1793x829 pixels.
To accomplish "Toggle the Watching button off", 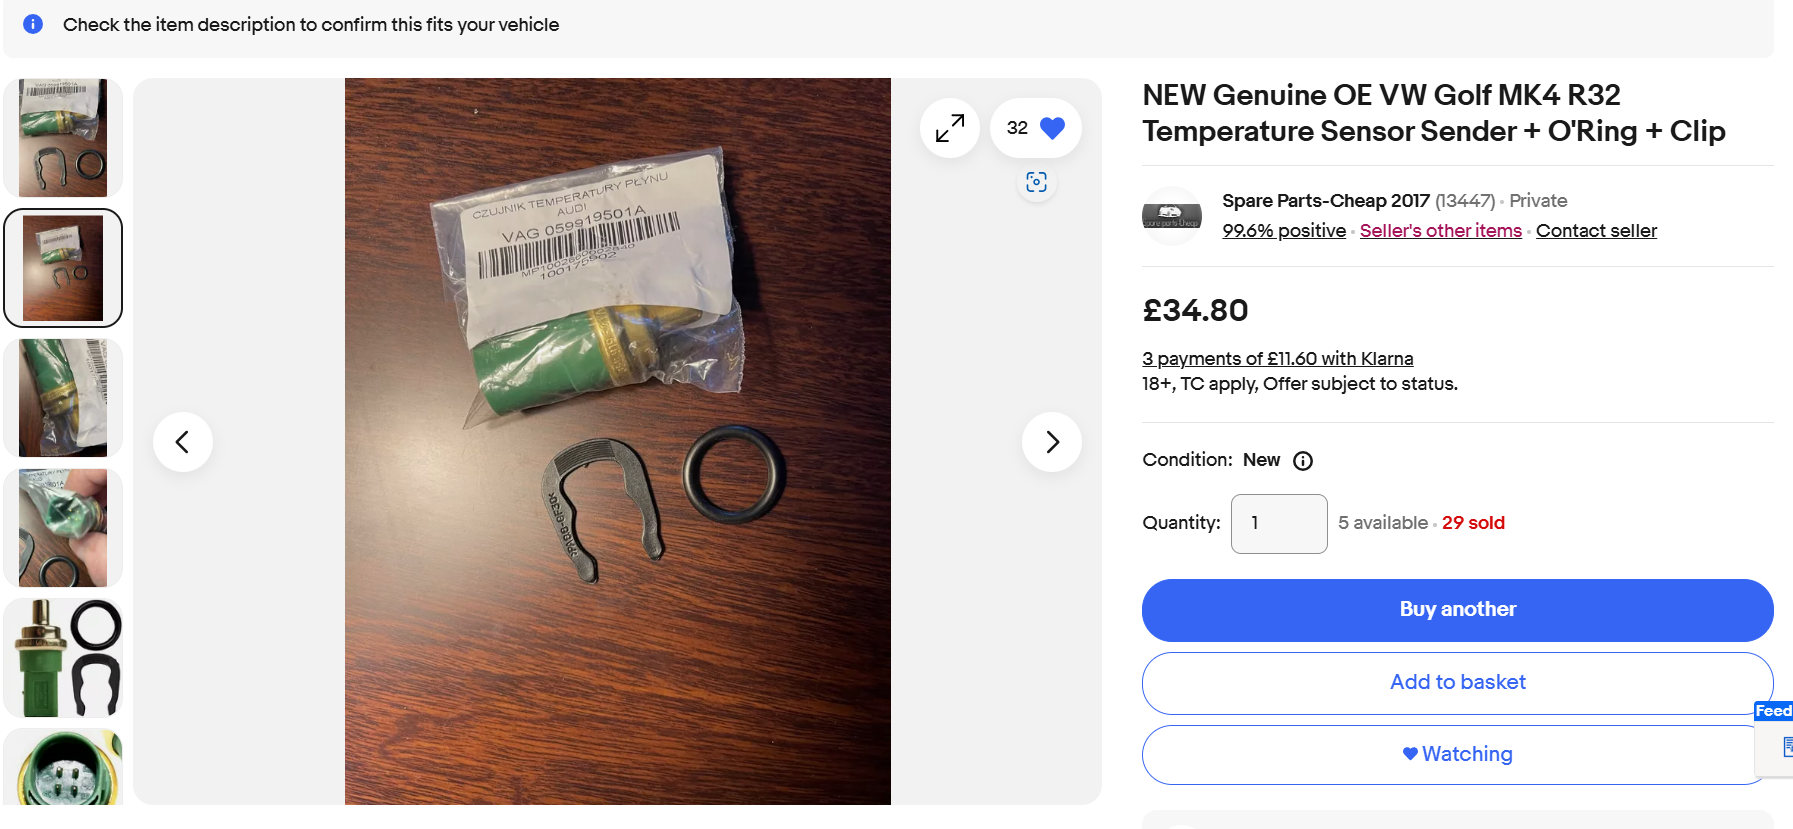I will click(x=1458, y=754).
